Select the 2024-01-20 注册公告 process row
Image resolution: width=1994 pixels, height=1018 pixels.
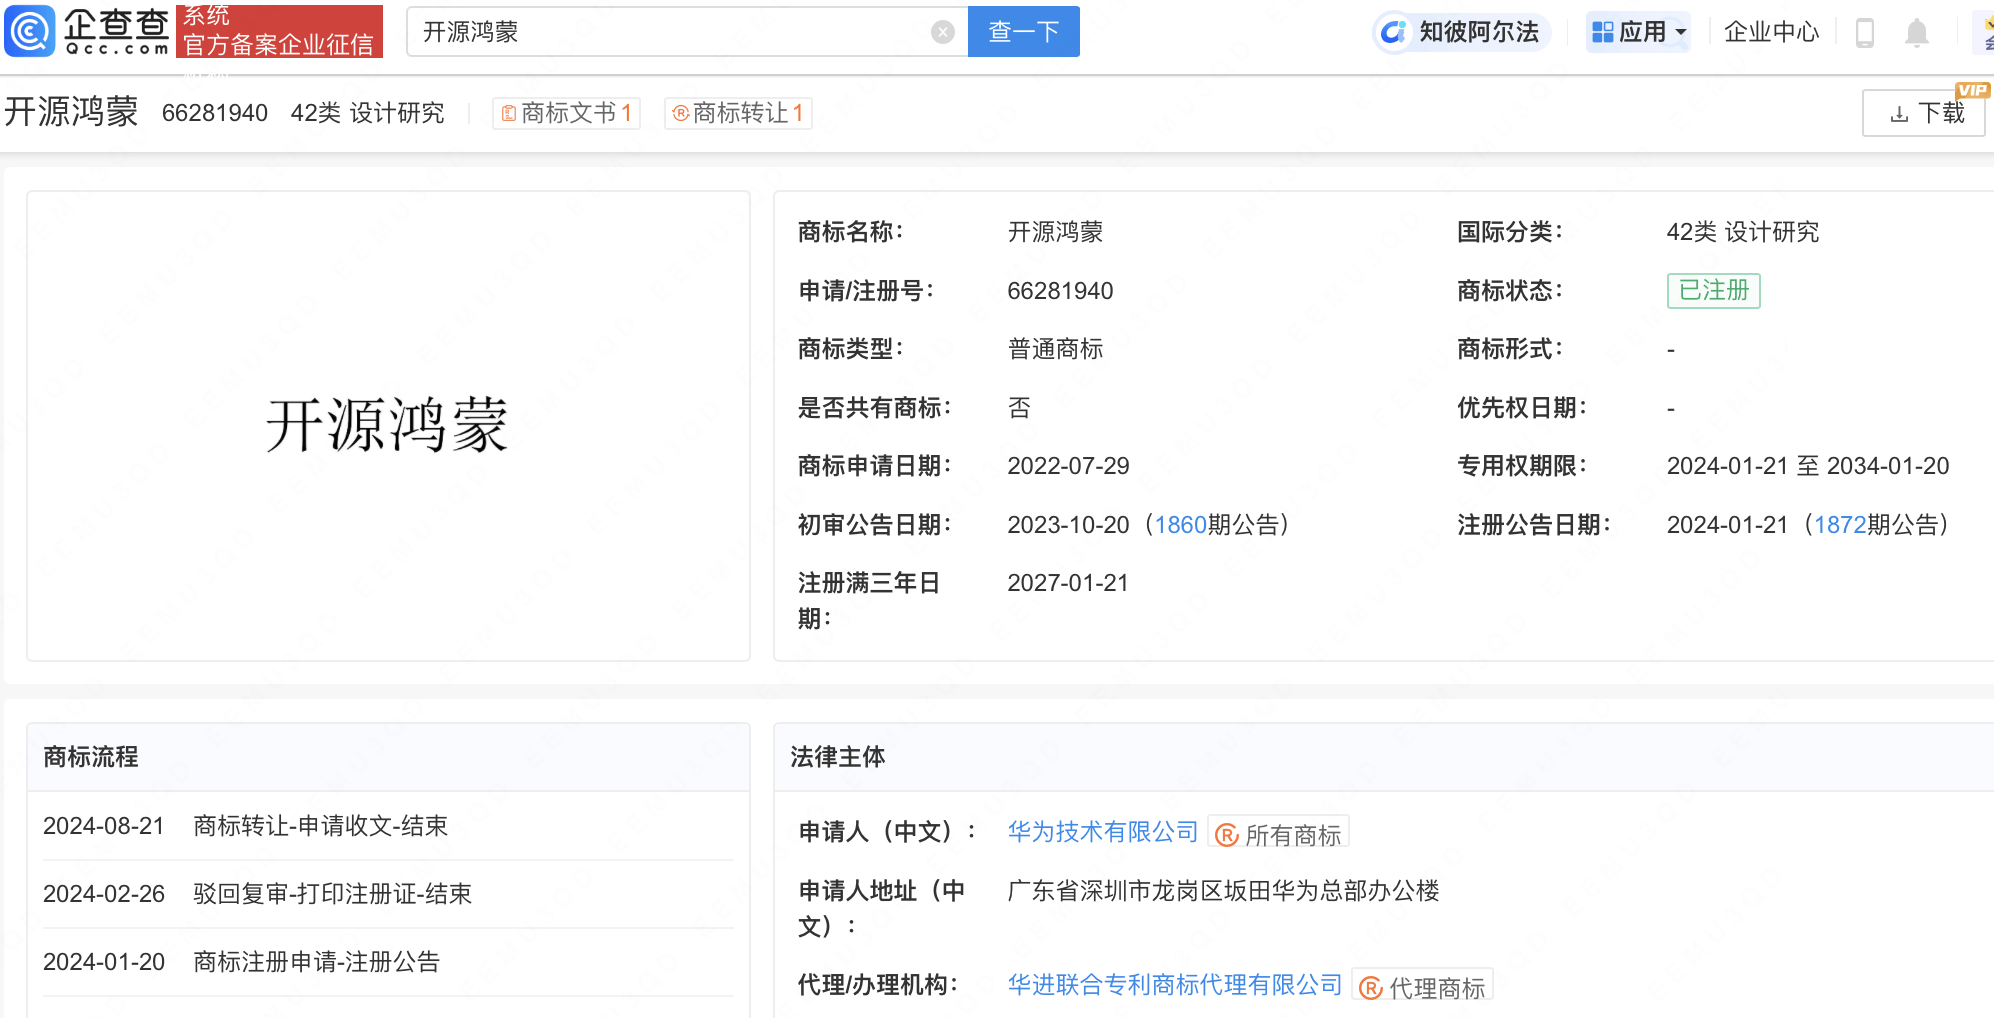pos(388,962)
